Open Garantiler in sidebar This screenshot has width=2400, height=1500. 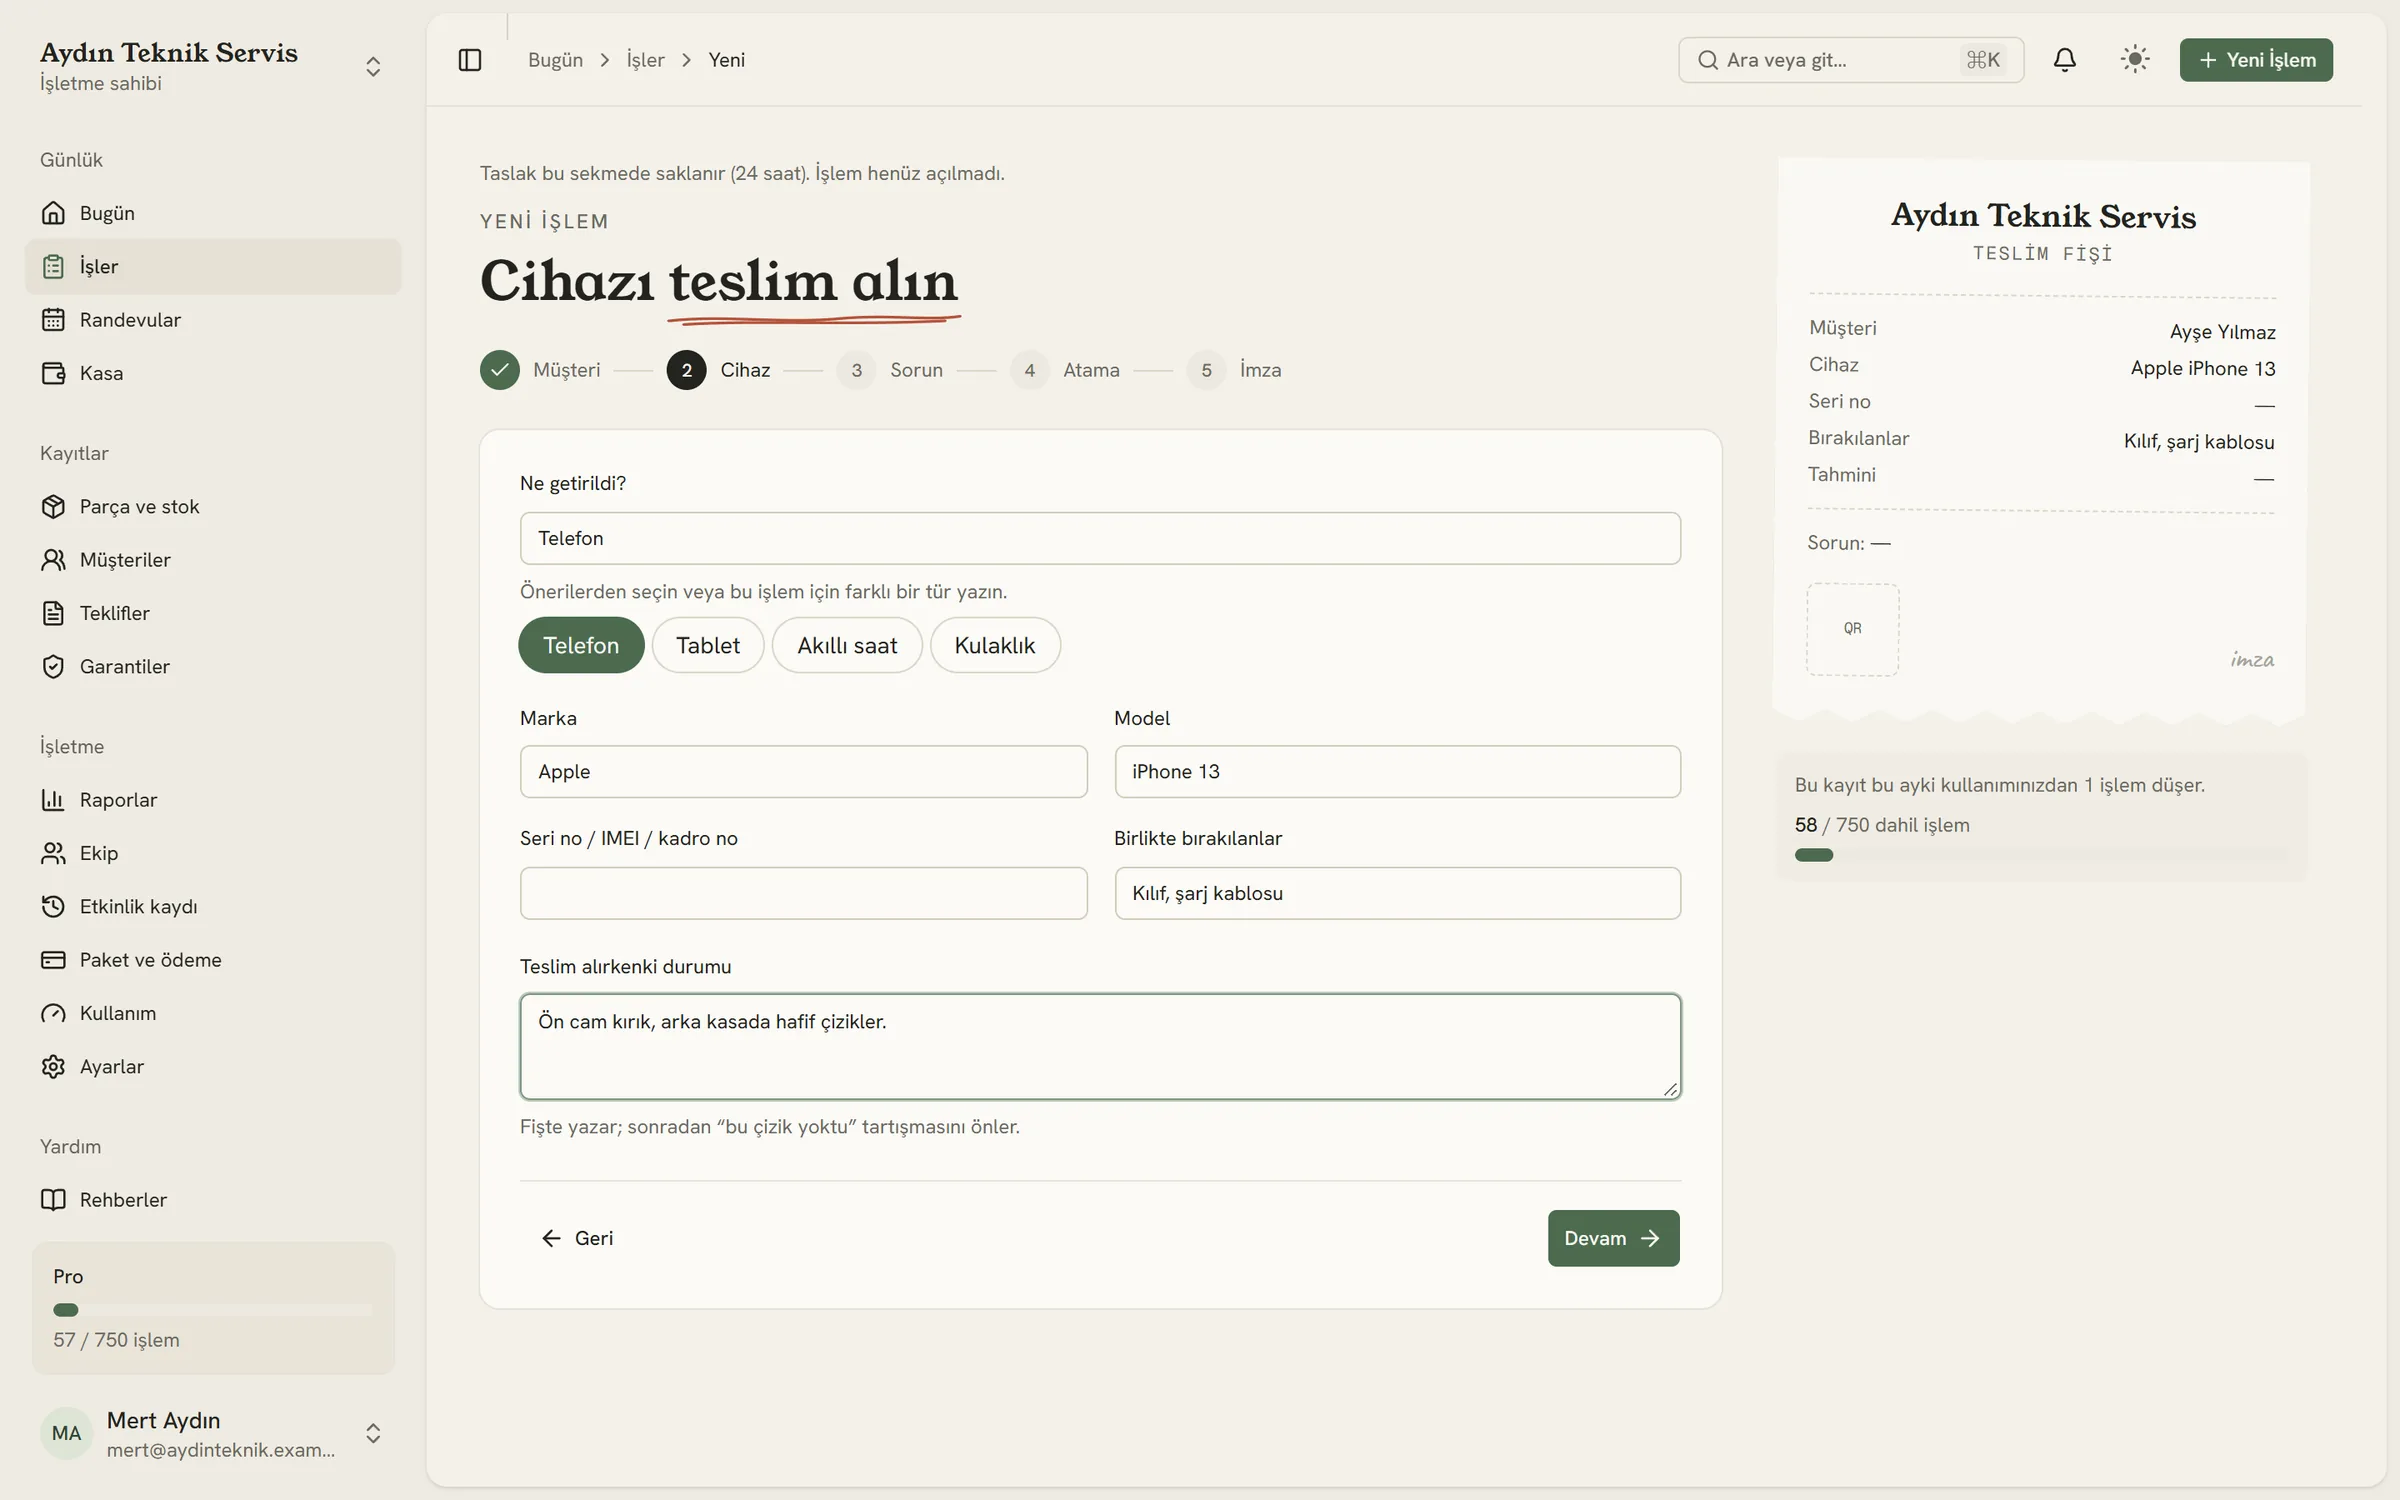coord(213,667)
